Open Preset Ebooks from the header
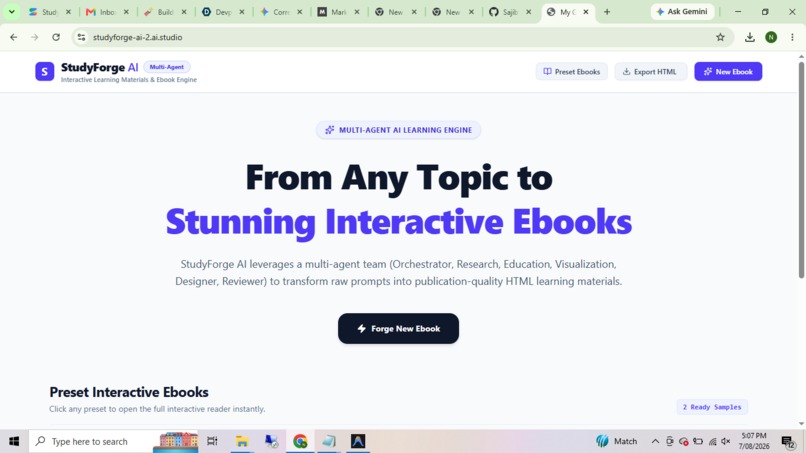Viewport: 806px width, 453px height. (572, 71)
